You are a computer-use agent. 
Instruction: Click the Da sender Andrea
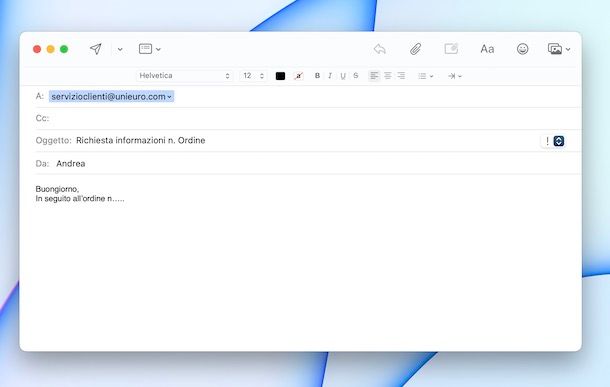[x=70, y=163]
